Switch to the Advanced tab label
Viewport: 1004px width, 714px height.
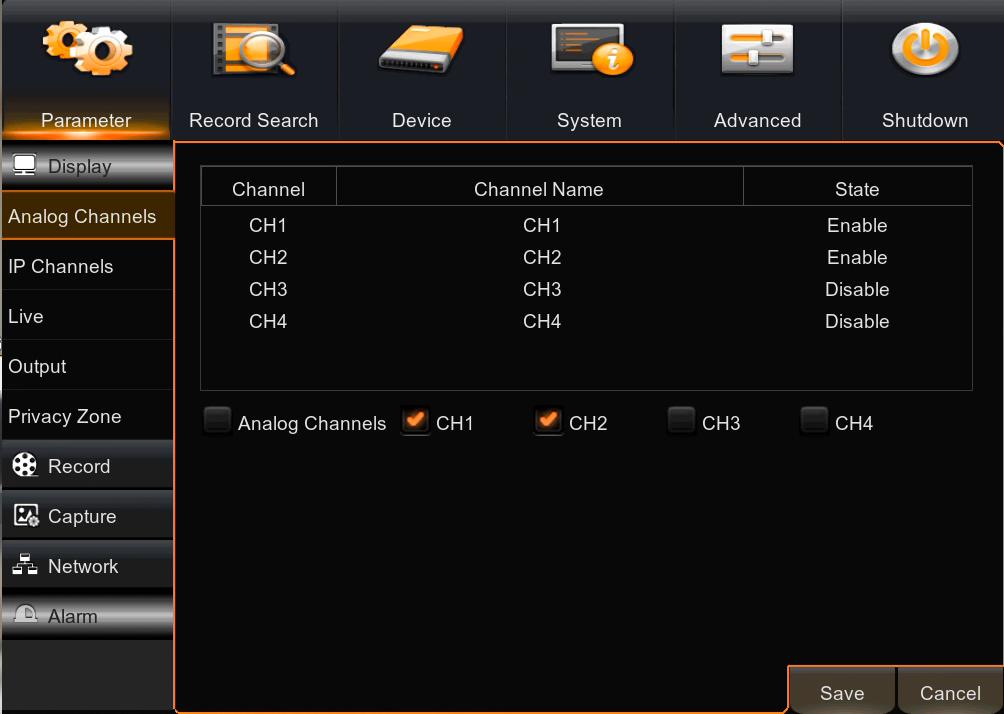pos(757,120)
